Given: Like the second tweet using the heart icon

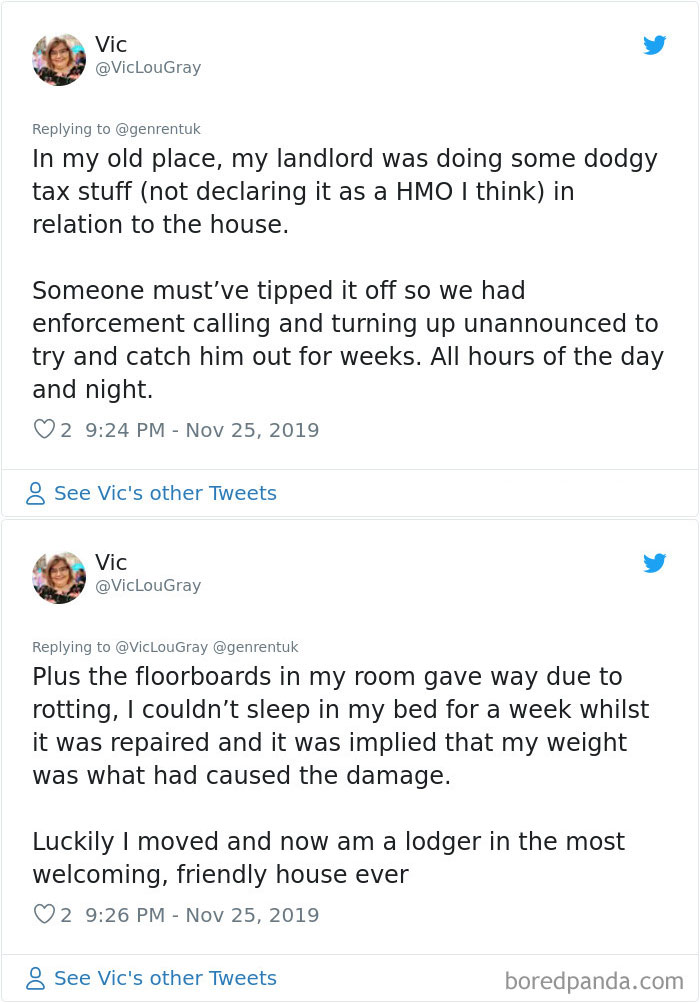Looking at the screenshot, I should tap(43, 913).
